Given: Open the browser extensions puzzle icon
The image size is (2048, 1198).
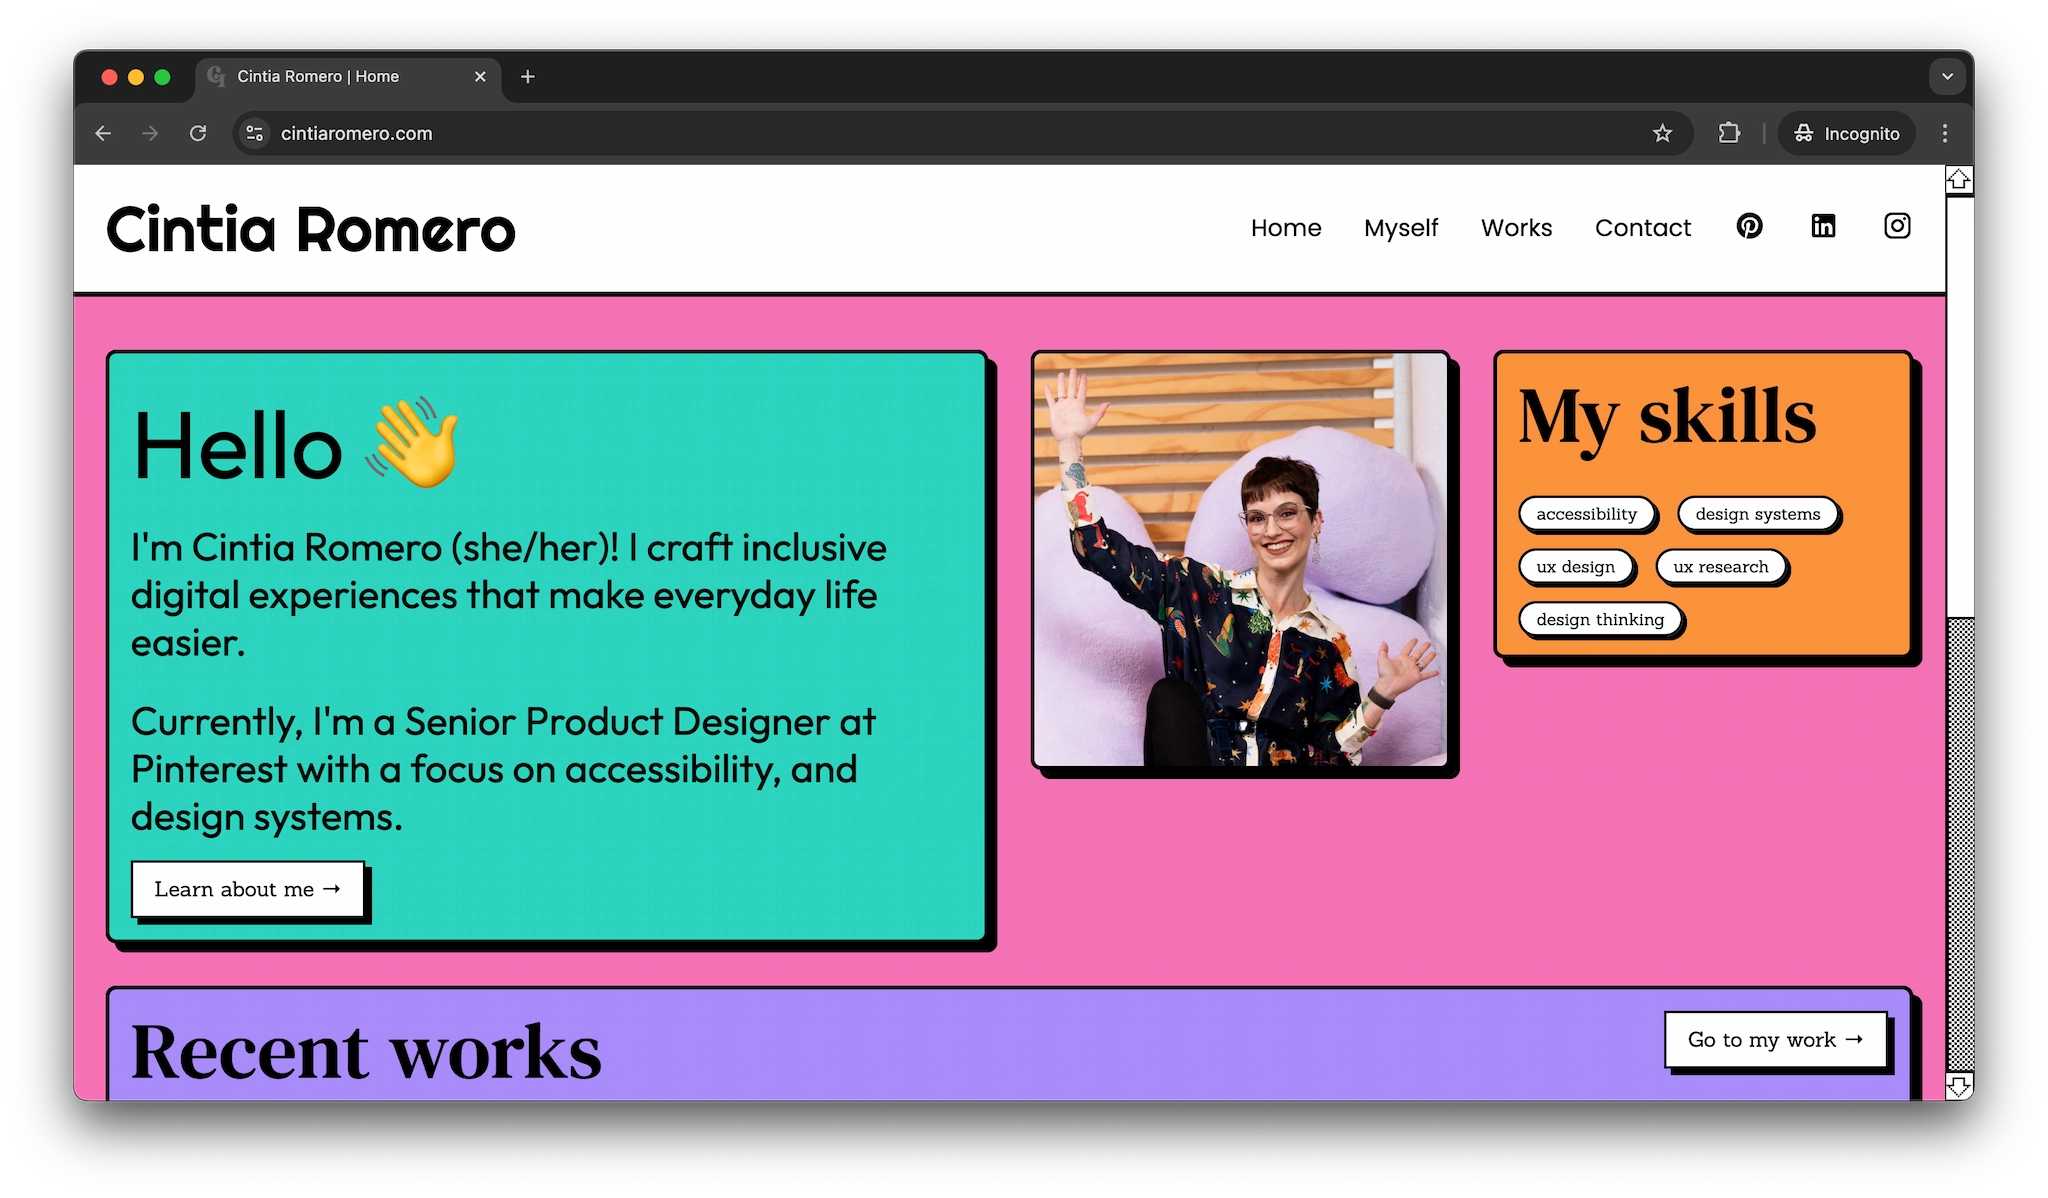Looking at the screenshot, I should click(x=1729, y=133).
